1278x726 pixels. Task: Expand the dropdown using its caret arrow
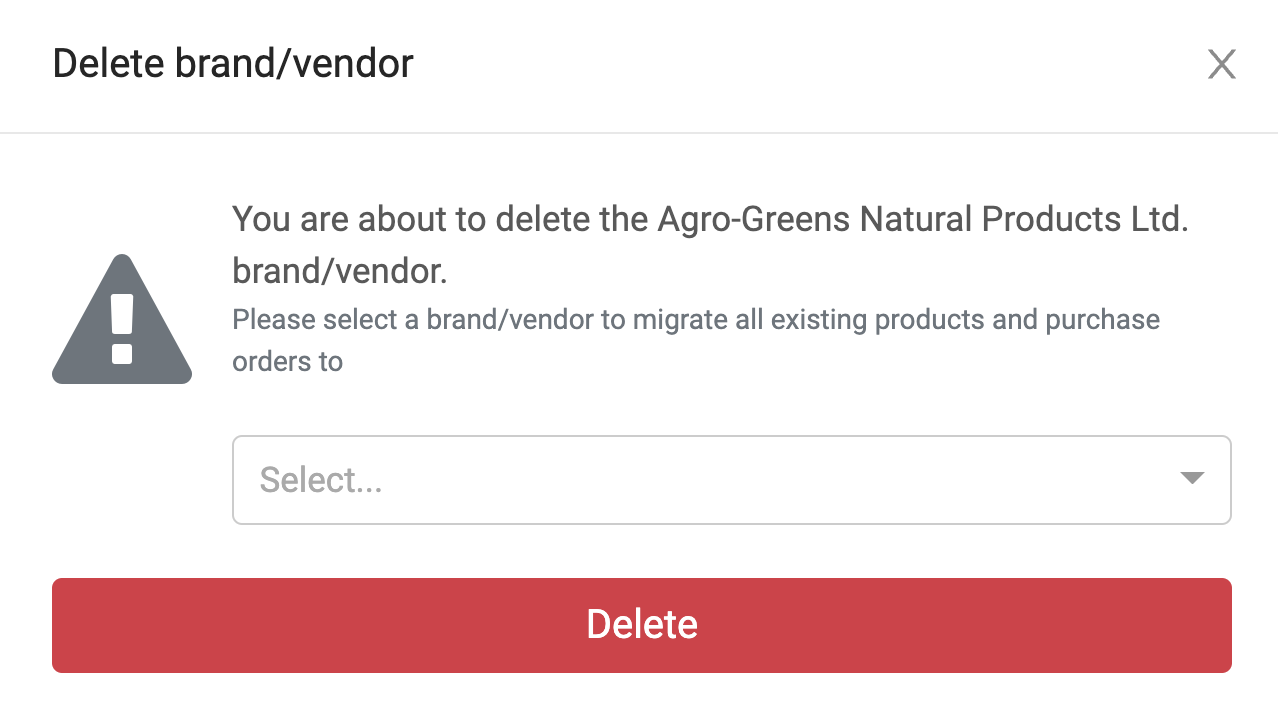pyautogui.click(x=1191, y=478)
